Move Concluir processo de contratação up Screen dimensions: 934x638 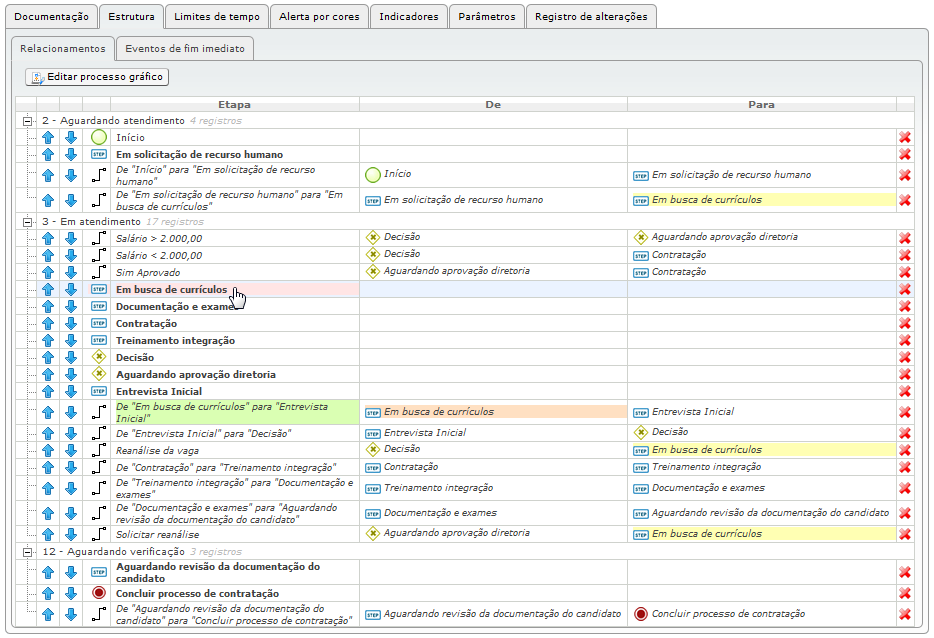pyautogui.click(x=48, y=593)
